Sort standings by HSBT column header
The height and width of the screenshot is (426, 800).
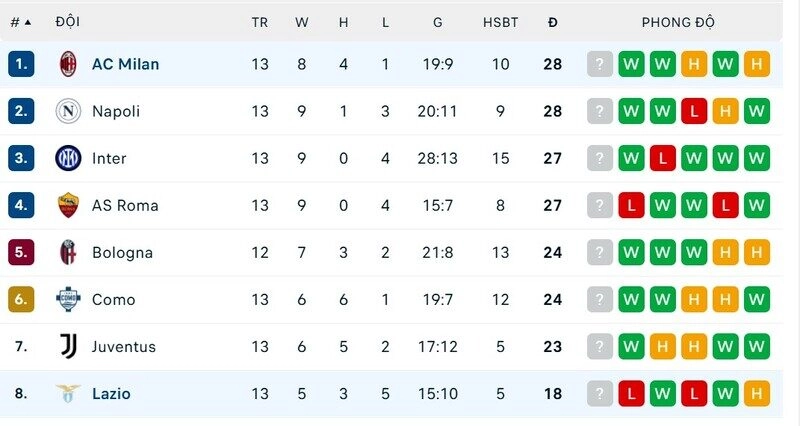click(501, 22)
